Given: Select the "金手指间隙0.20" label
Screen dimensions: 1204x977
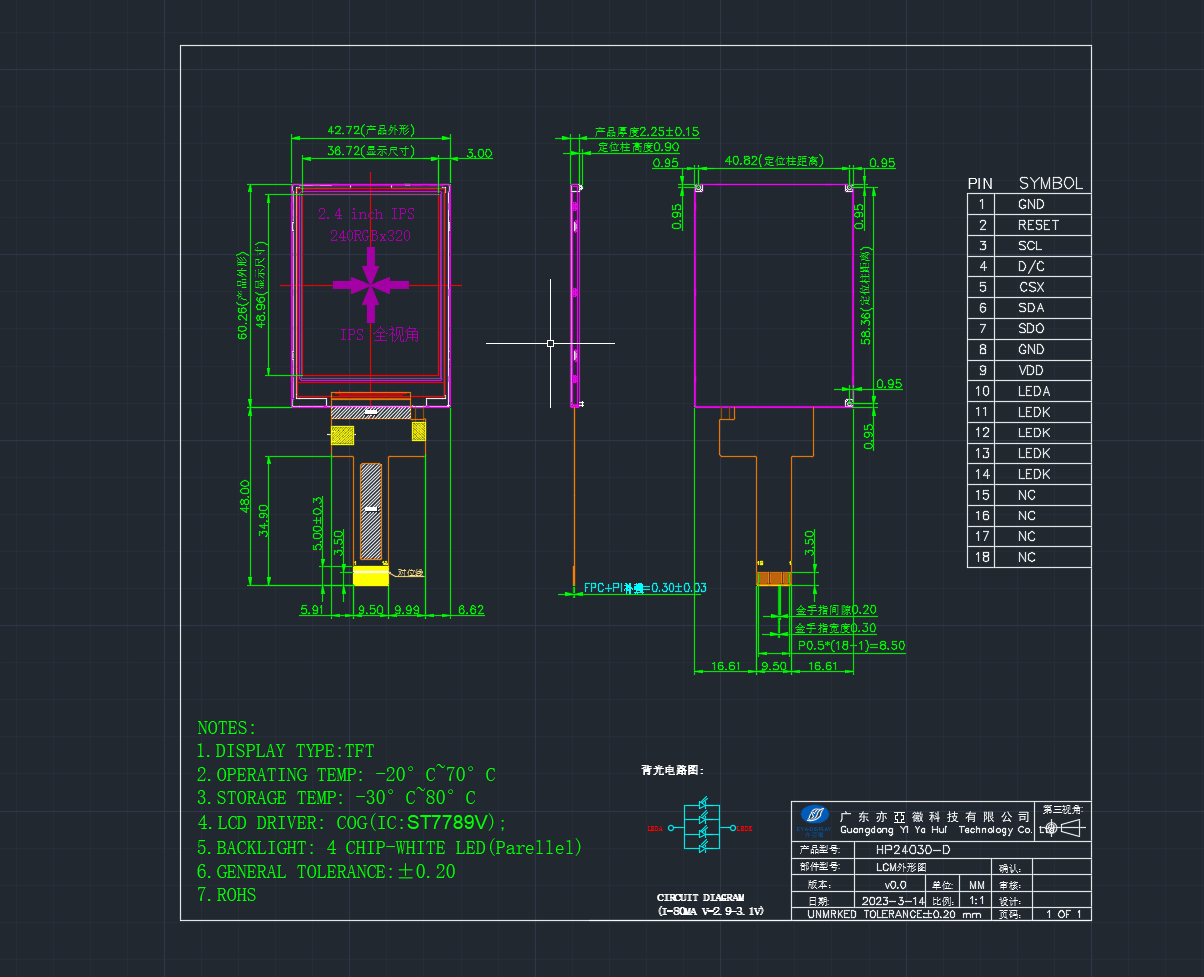Looking at the screenshot, I should 836,609.
